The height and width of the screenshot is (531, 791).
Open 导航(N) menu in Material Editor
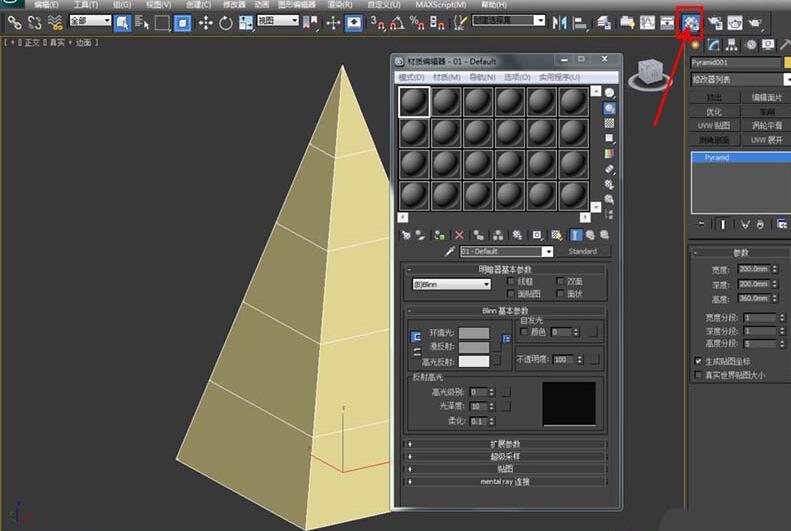(482, 77)
